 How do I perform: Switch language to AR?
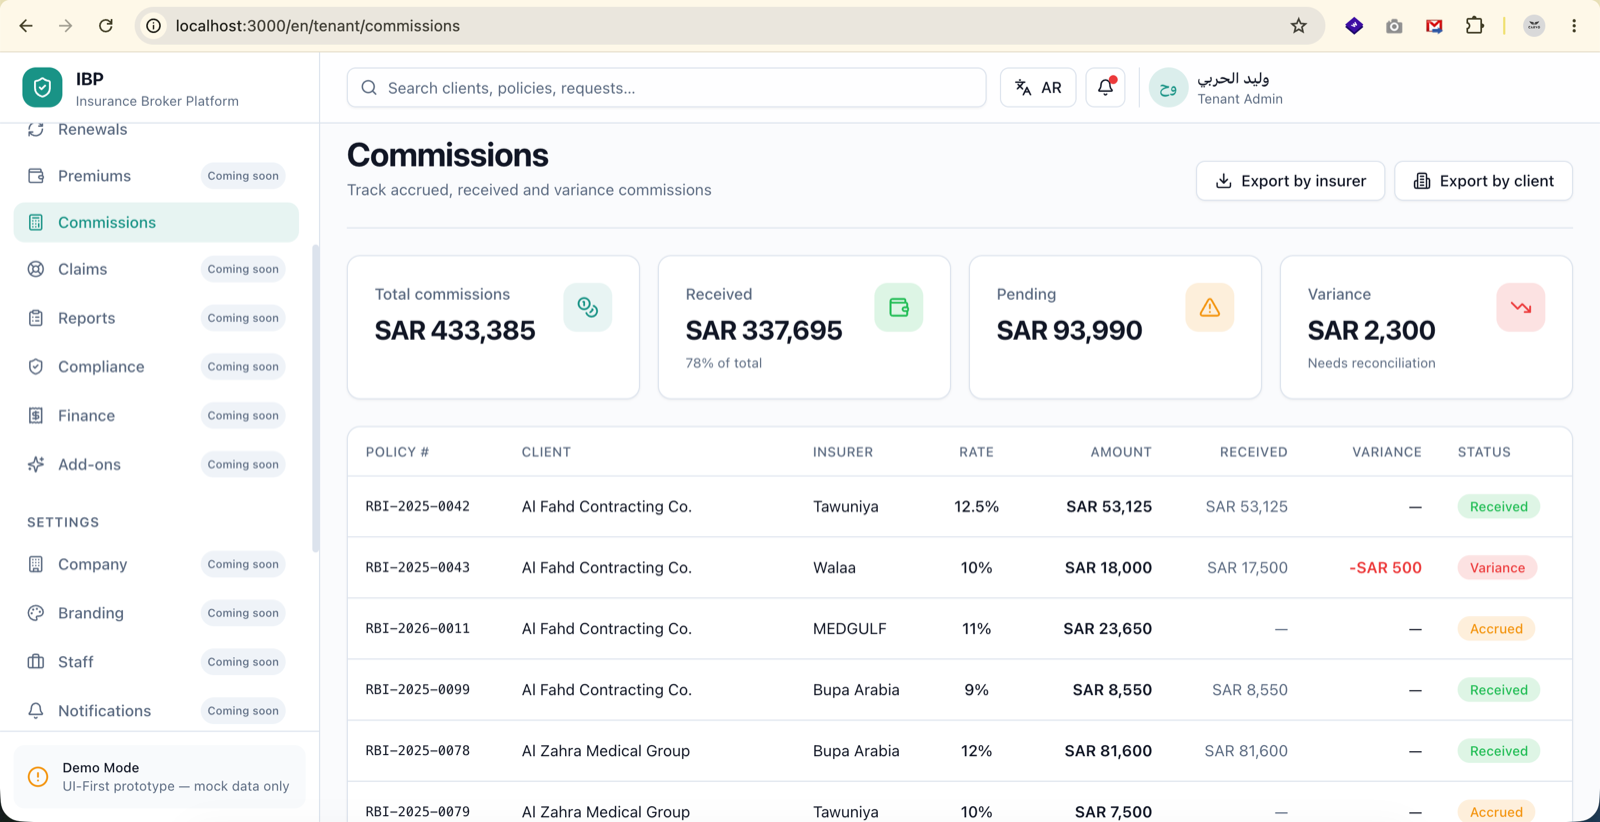1038,88
